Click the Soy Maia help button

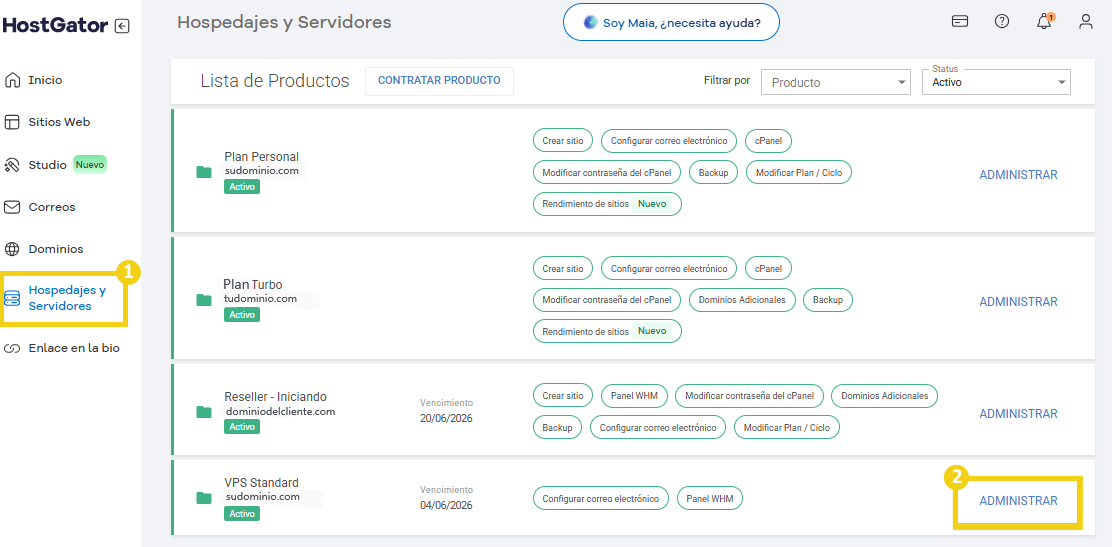coord(671,23)
